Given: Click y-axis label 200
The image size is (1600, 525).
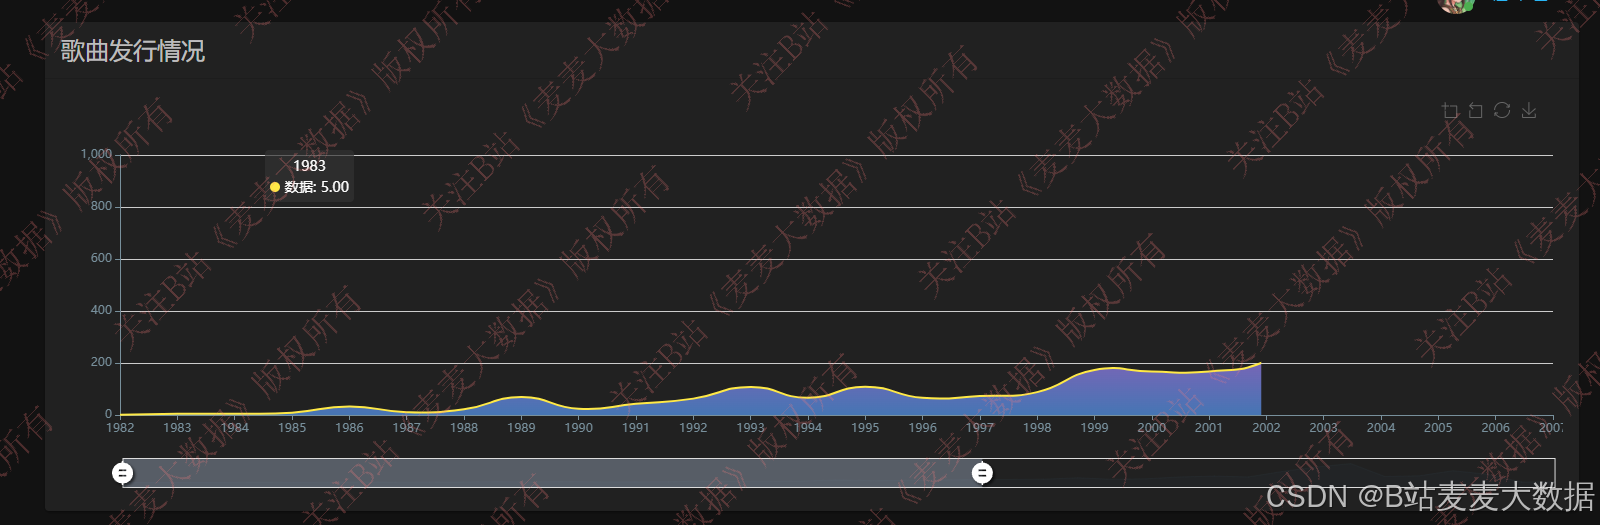Looking at the screenshot, I should (102, 362).
